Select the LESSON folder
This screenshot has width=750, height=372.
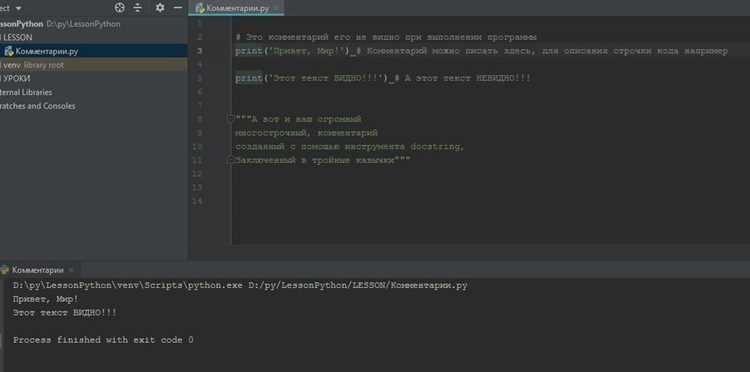point(17,37)
